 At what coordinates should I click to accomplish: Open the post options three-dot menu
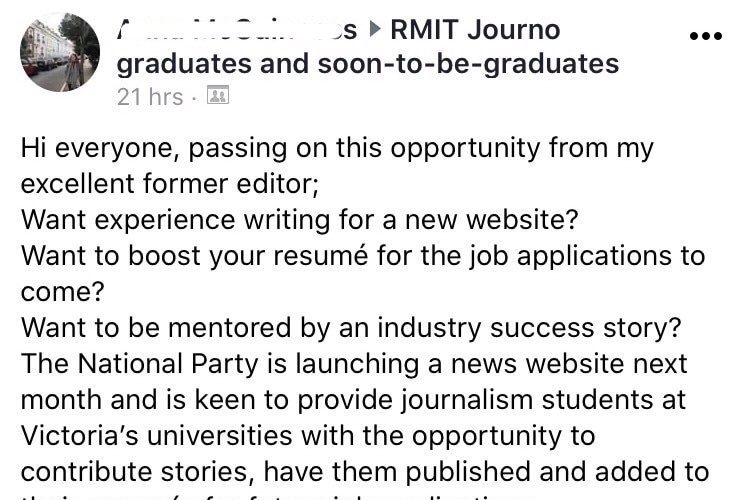pos(706,35)
